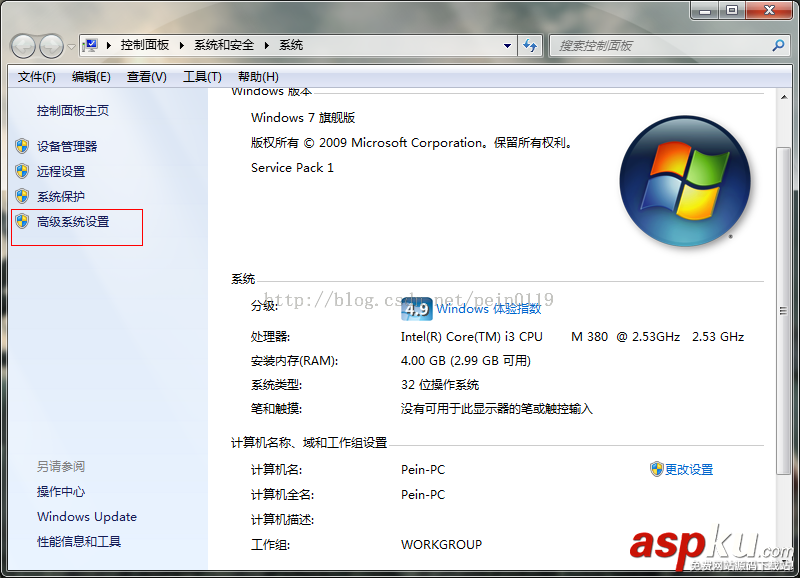Screen dimensions: 800x578
Task: Select the 计算机全名 value Pein-PC
Action: pos(422,495)
